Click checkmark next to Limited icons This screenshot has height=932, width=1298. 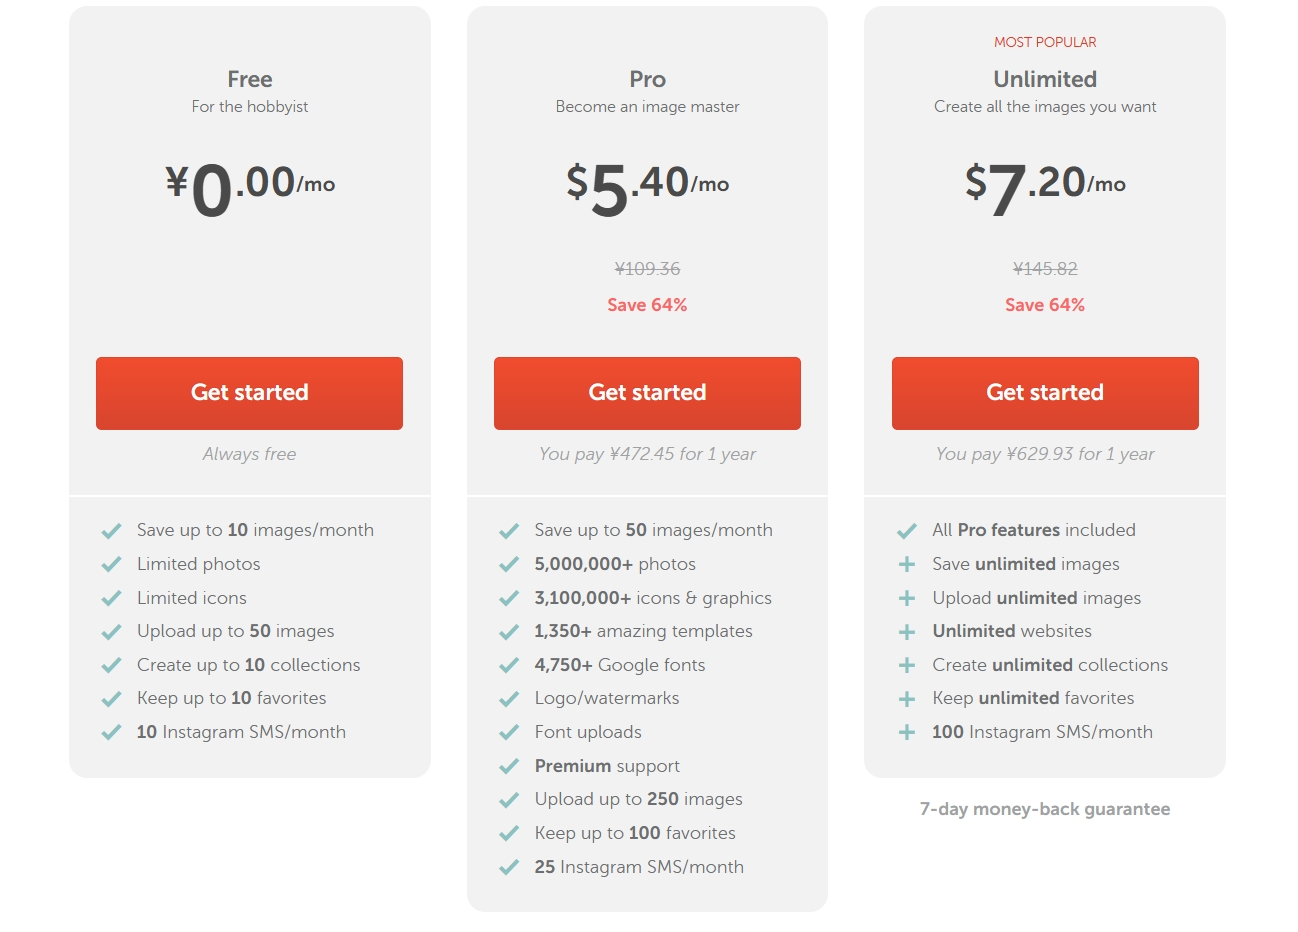pos(111,599)
